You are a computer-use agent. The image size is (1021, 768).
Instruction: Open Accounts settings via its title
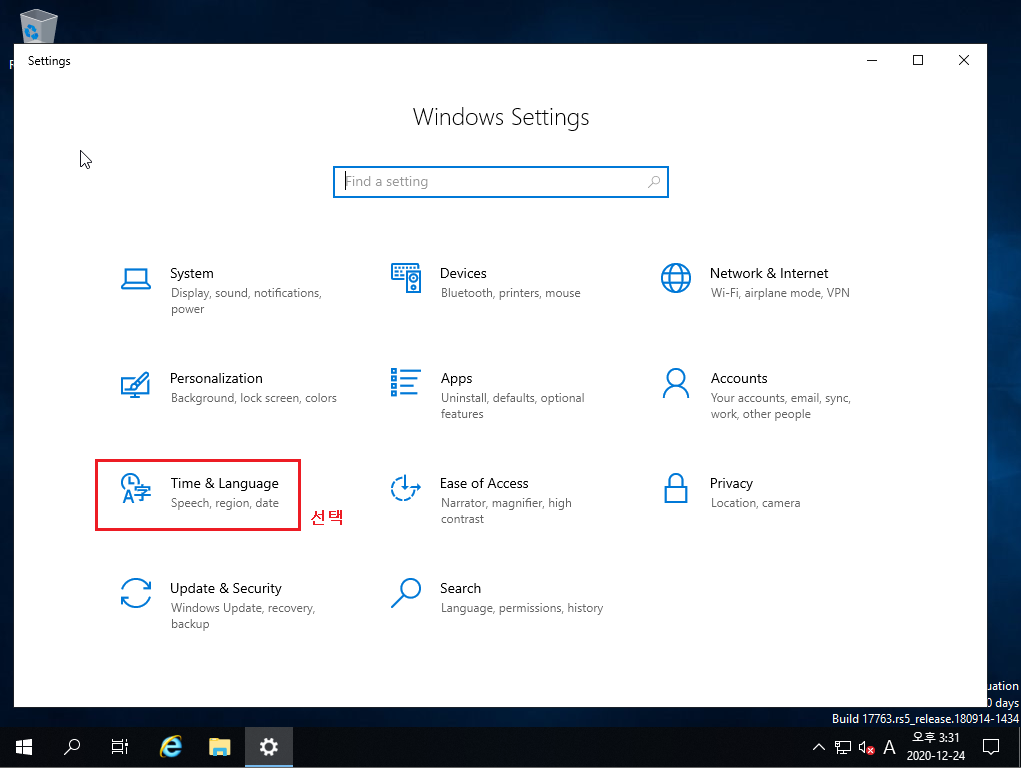[739, 378]
